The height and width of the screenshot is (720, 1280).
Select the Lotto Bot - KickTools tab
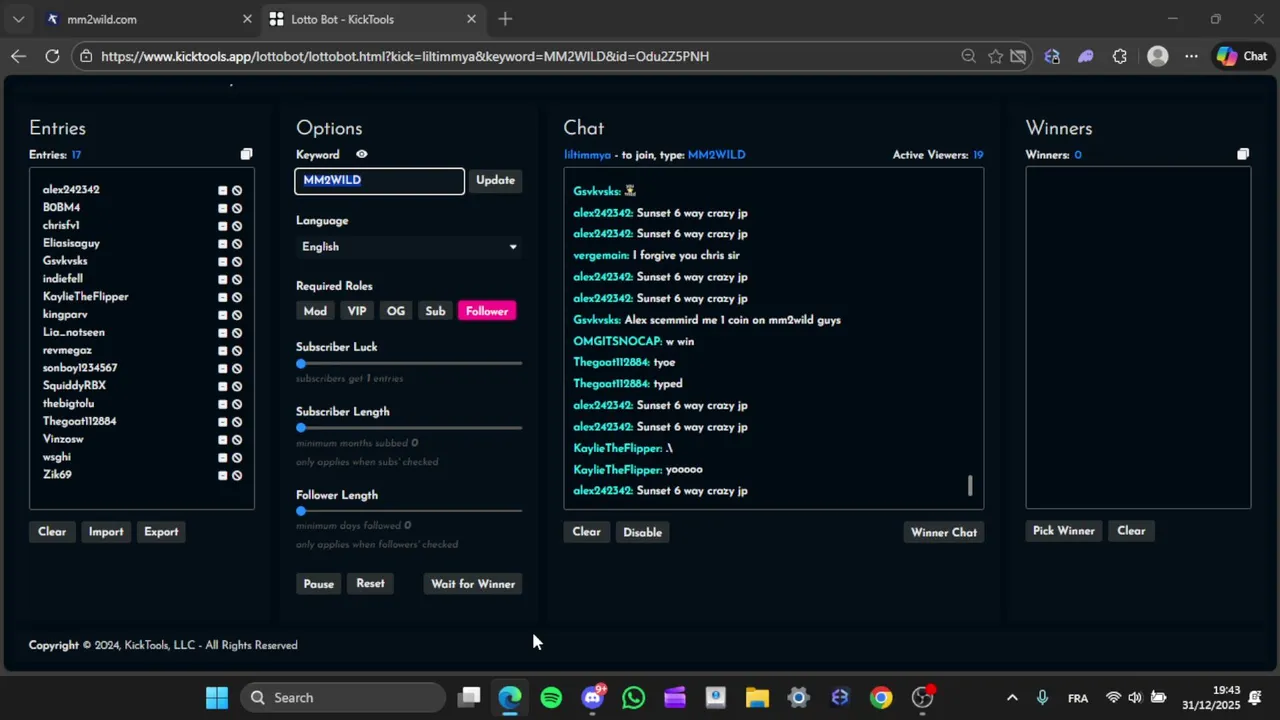pyautogui.click(x=372, y=19)
